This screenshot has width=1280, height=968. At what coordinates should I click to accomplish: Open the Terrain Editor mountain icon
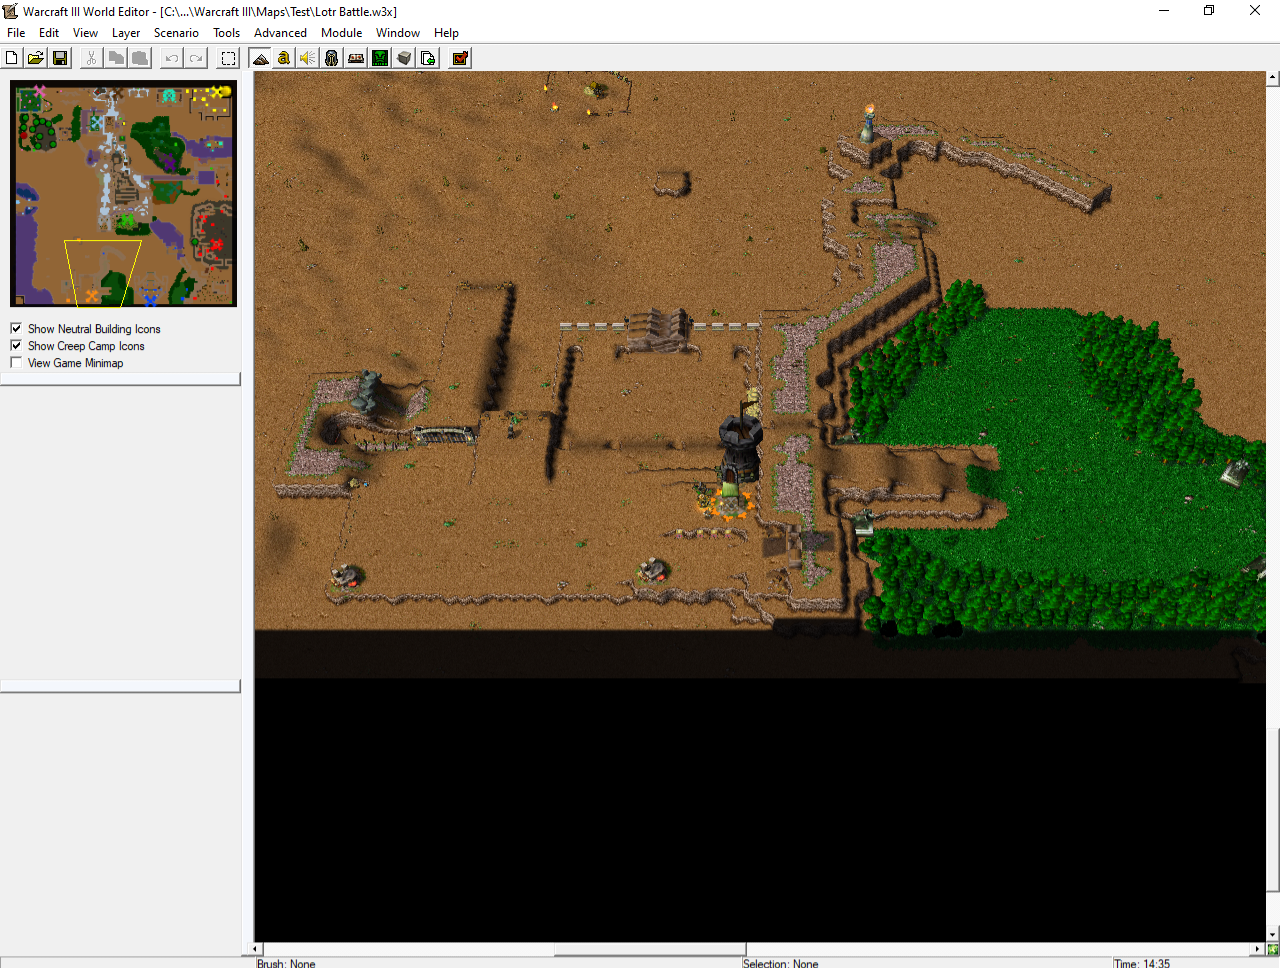coord(260,58)
